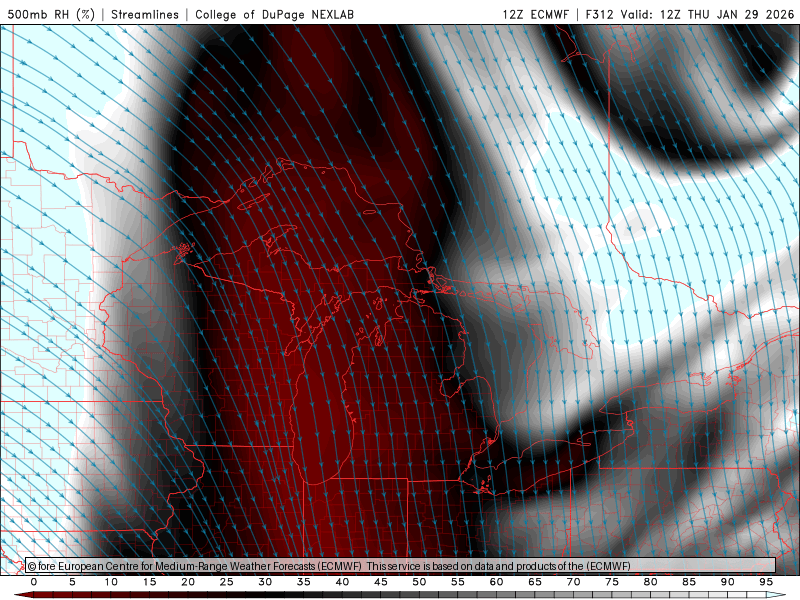Click the "10" color scale label
The height and width of the screenshot is (600, 800).
pyautogui.click(x=111, y=582)
